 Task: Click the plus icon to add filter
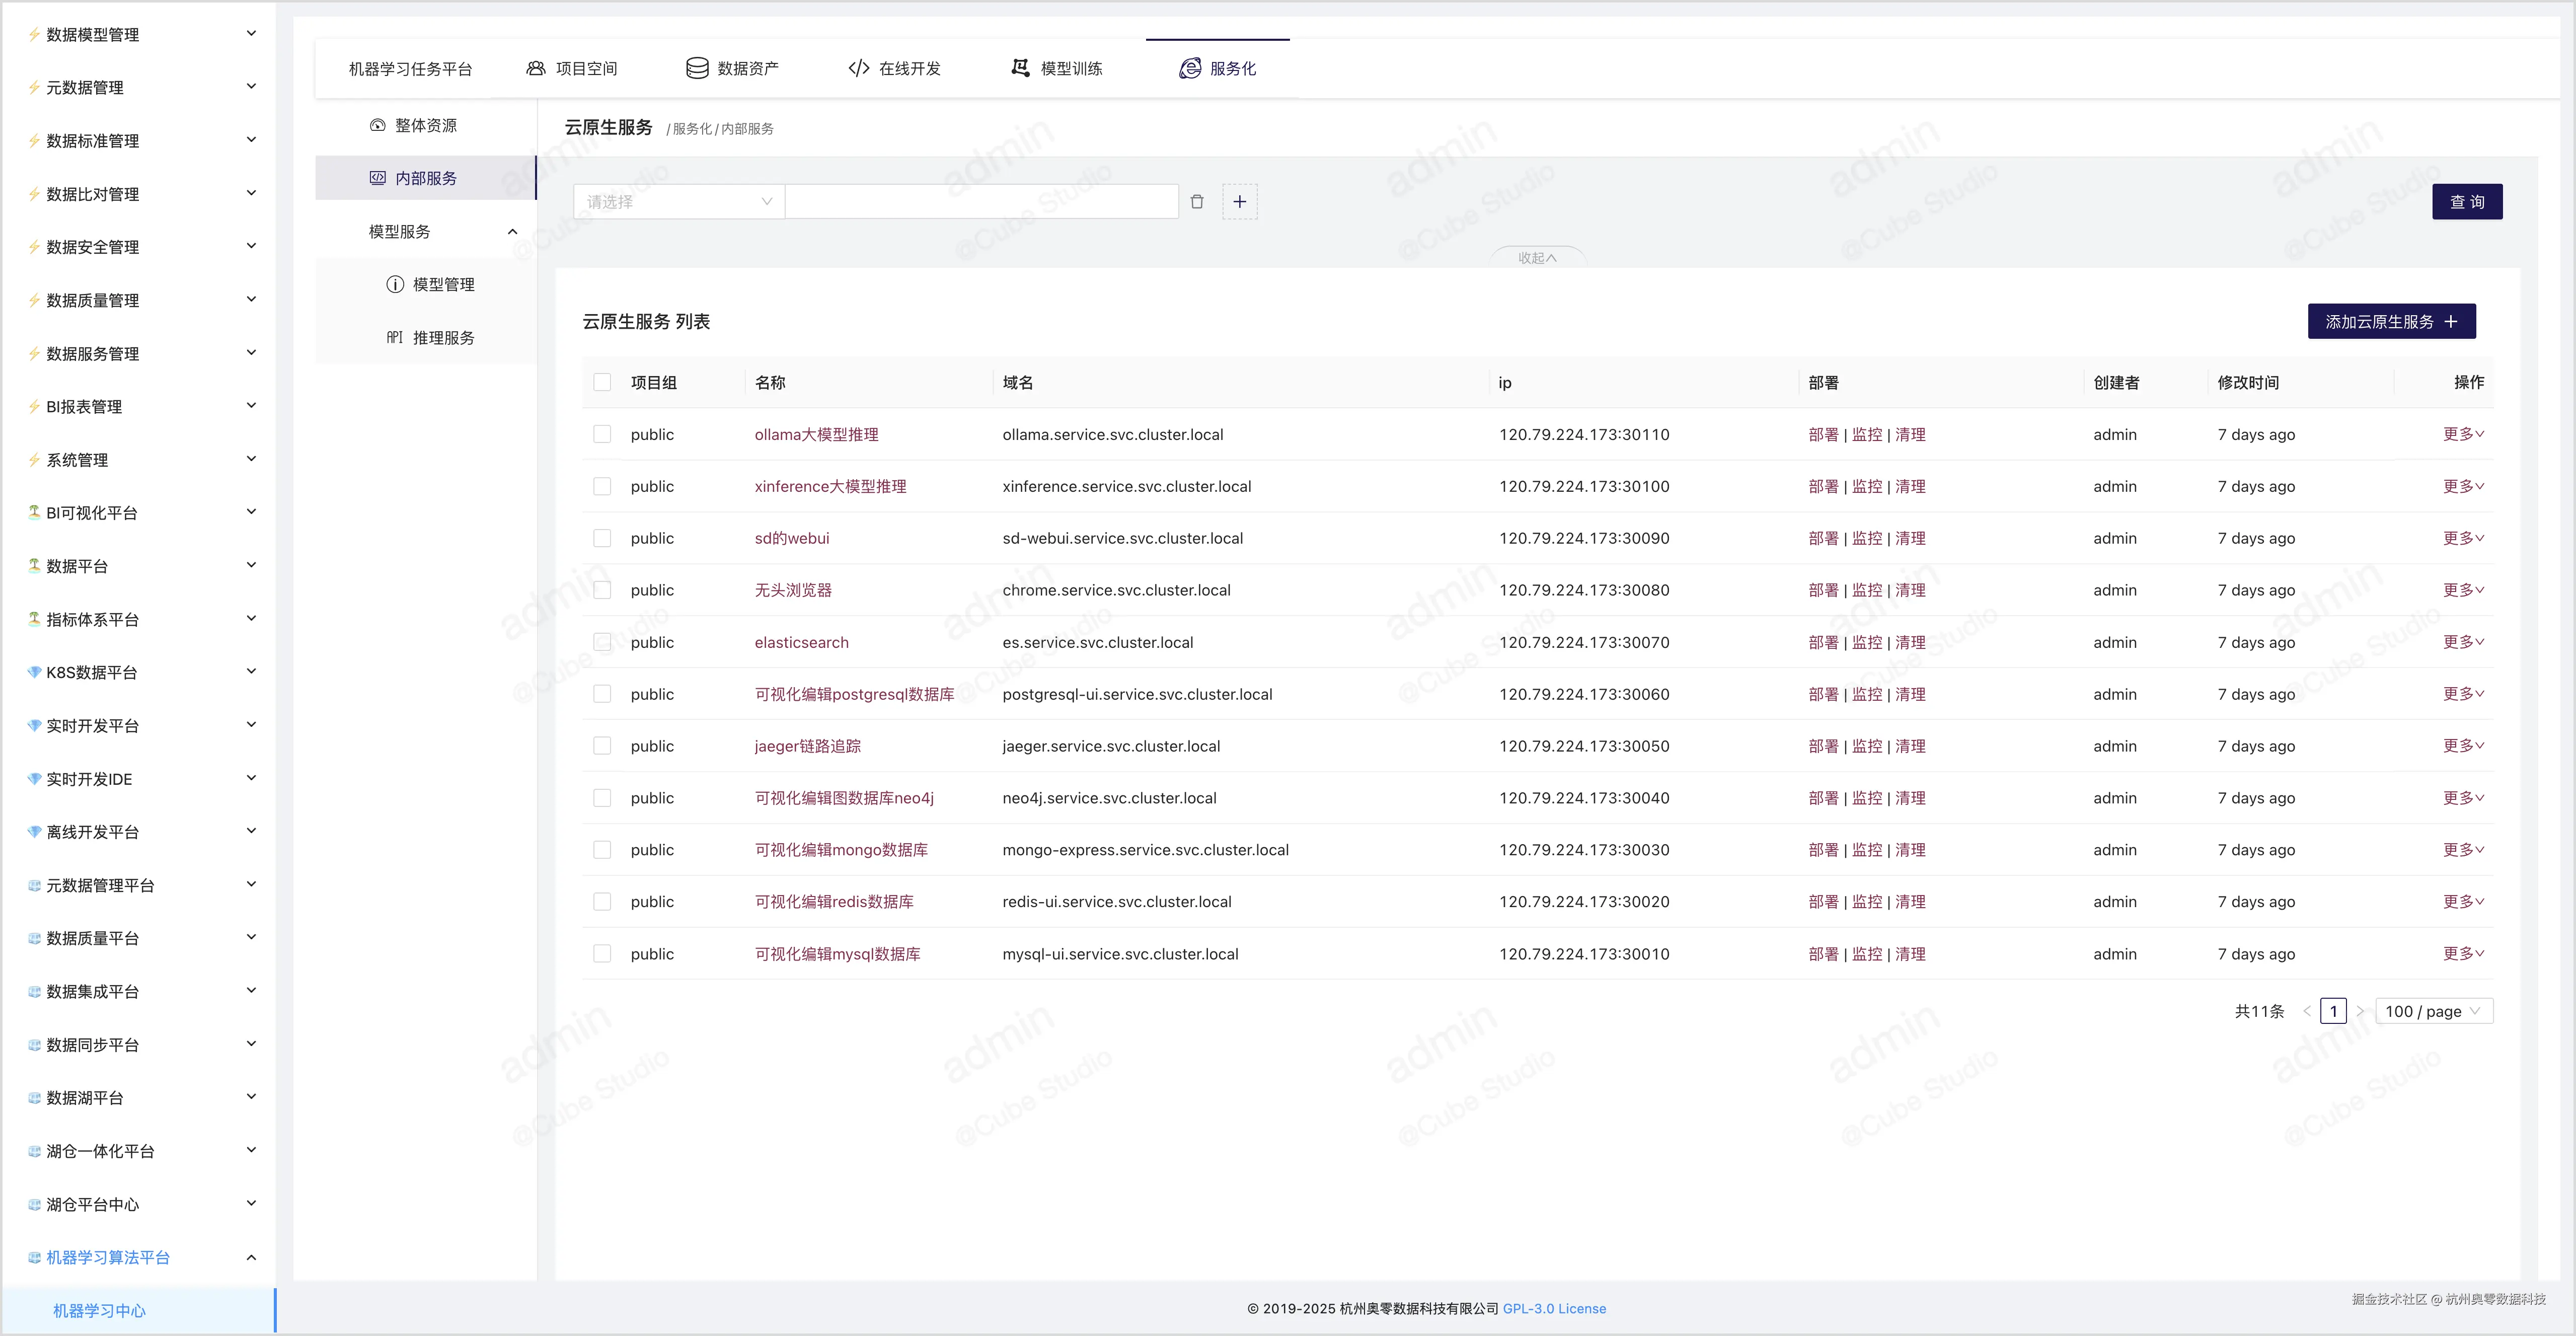click(x=1239, y=202)
